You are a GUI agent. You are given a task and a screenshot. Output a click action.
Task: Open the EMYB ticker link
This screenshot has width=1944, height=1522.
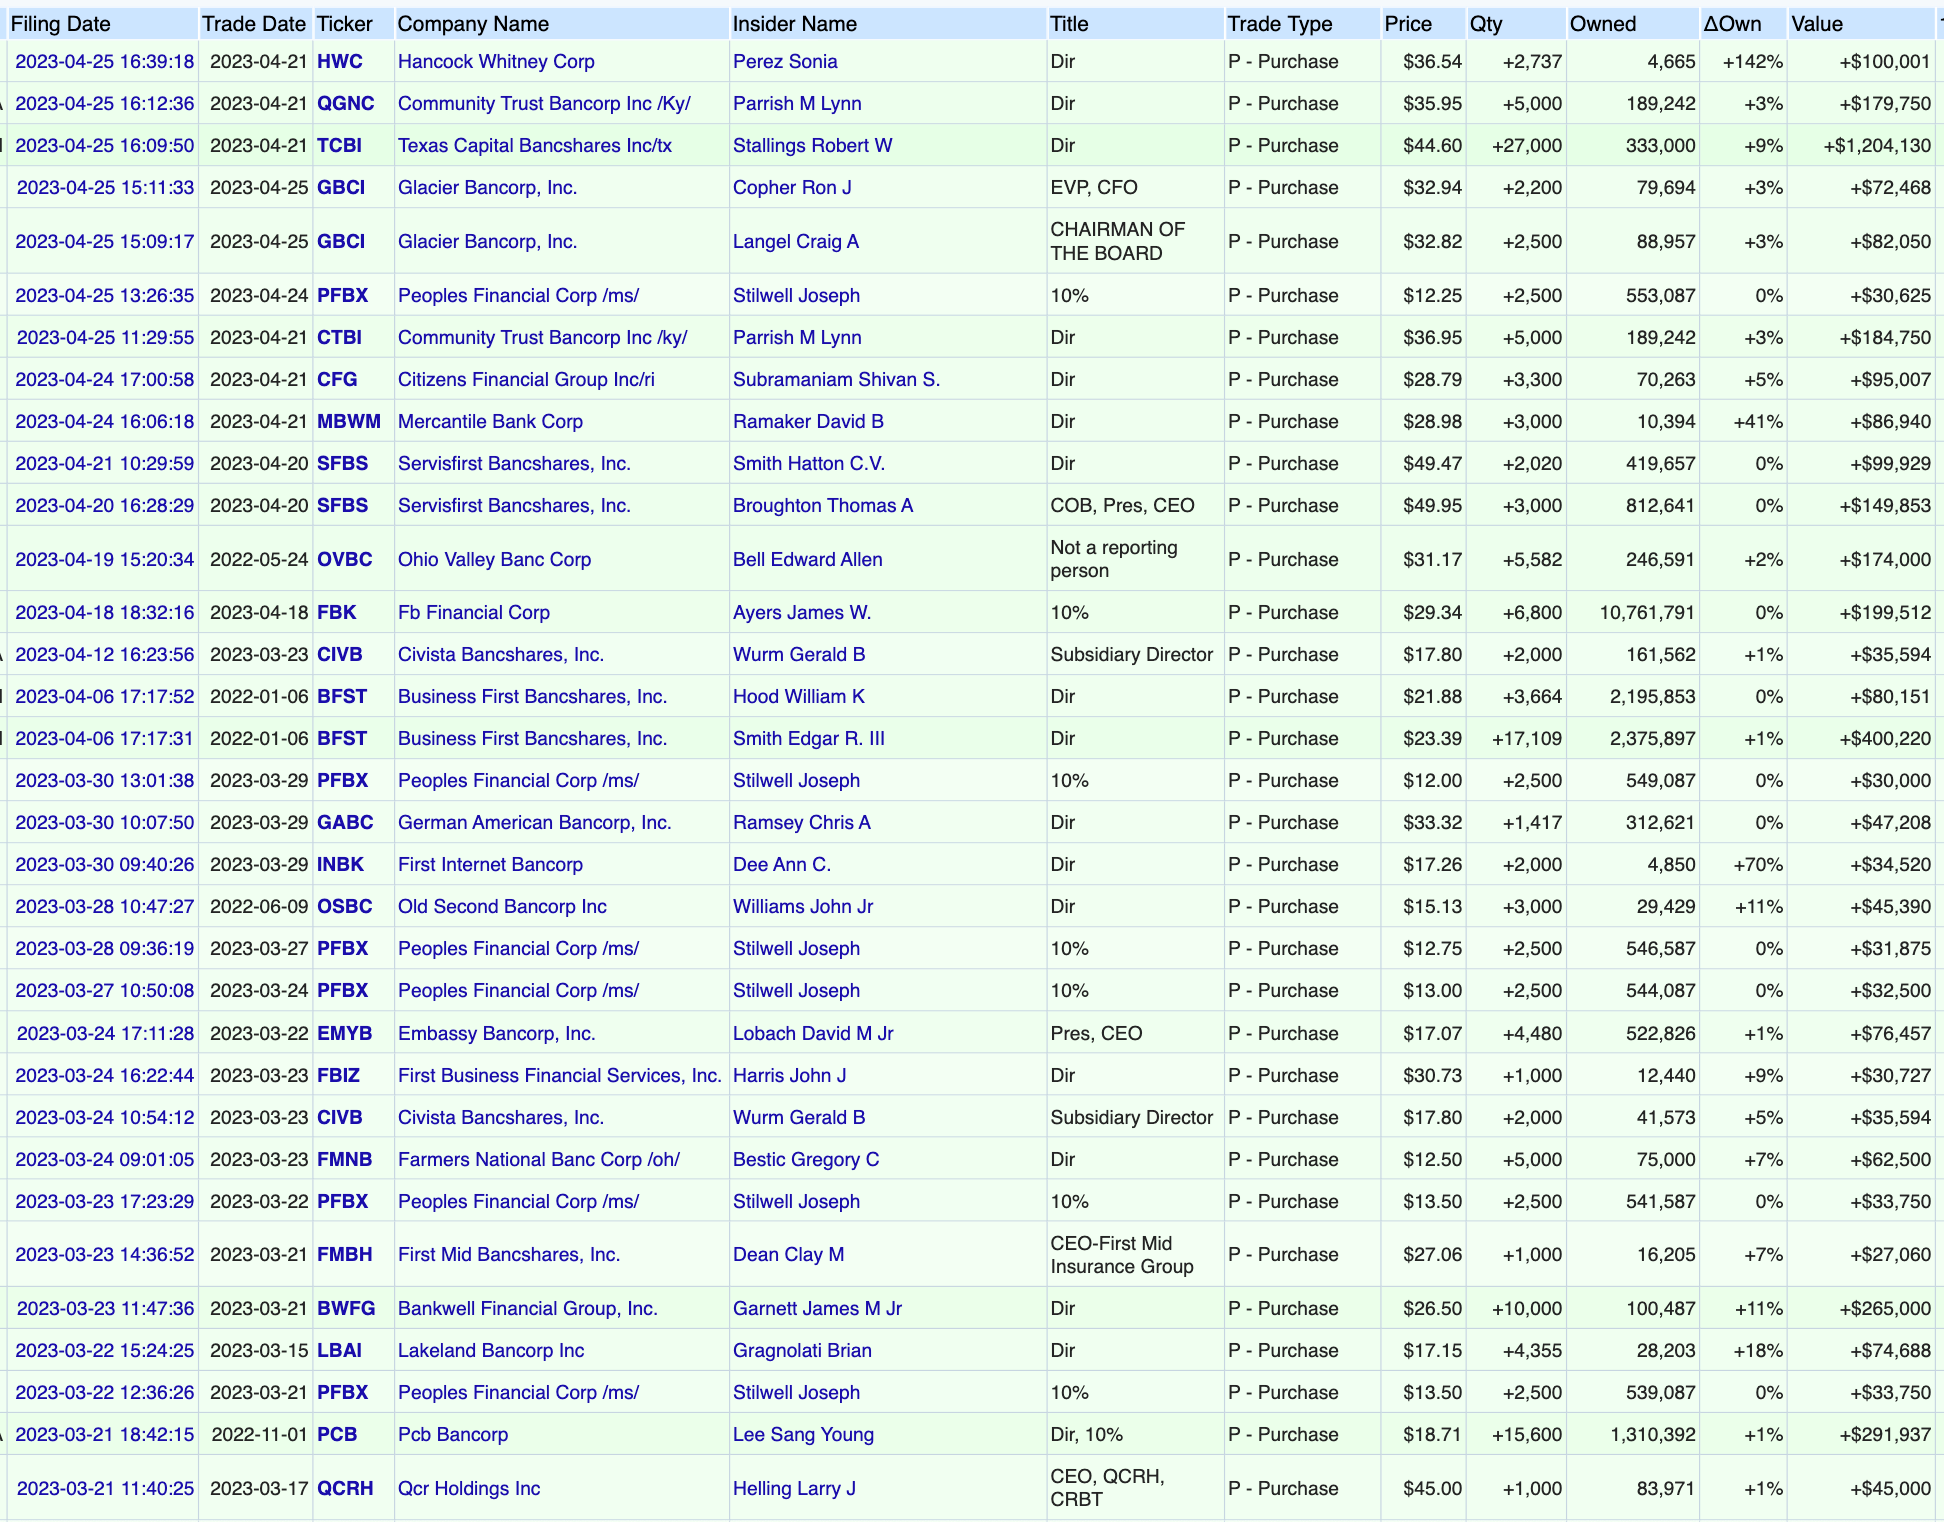point(345,1034)
